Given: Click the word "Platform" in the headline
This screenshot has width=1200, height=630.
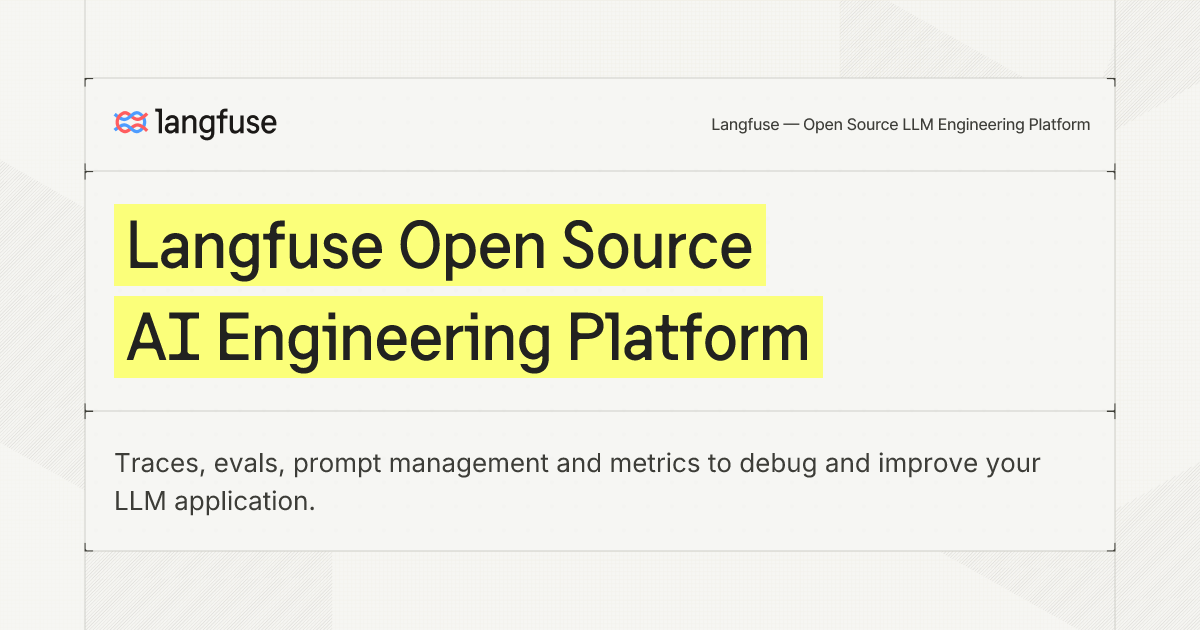Looking at the screenshot, I should click(x=689, y=337).
